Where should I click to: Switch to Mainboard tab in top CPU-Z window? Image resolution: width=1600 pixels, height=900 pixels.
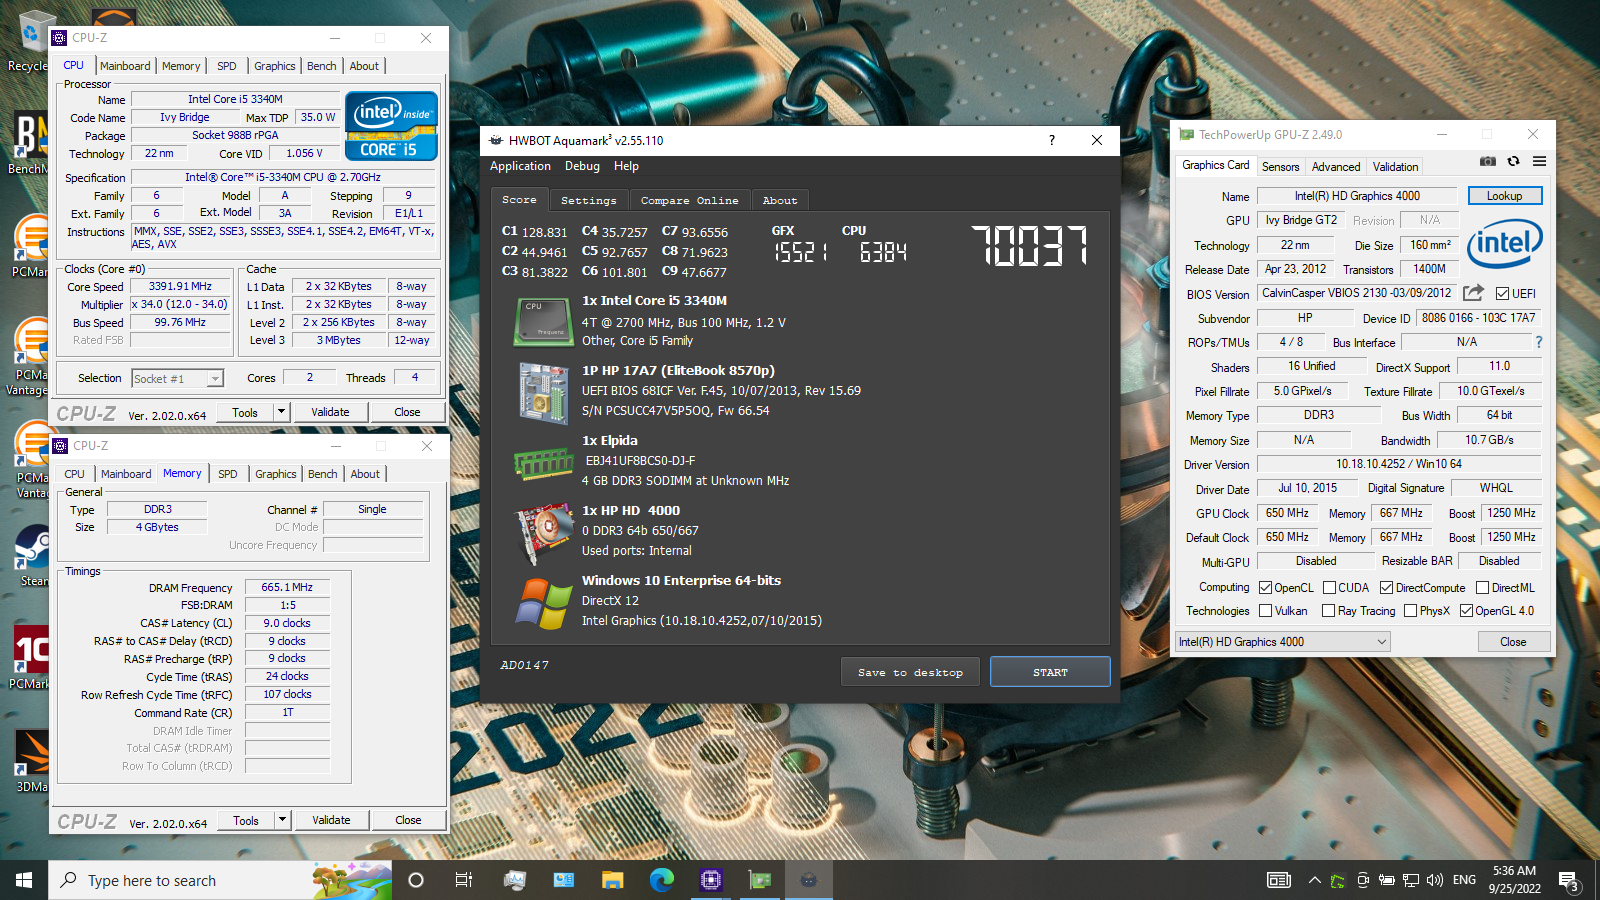point(125,66)
